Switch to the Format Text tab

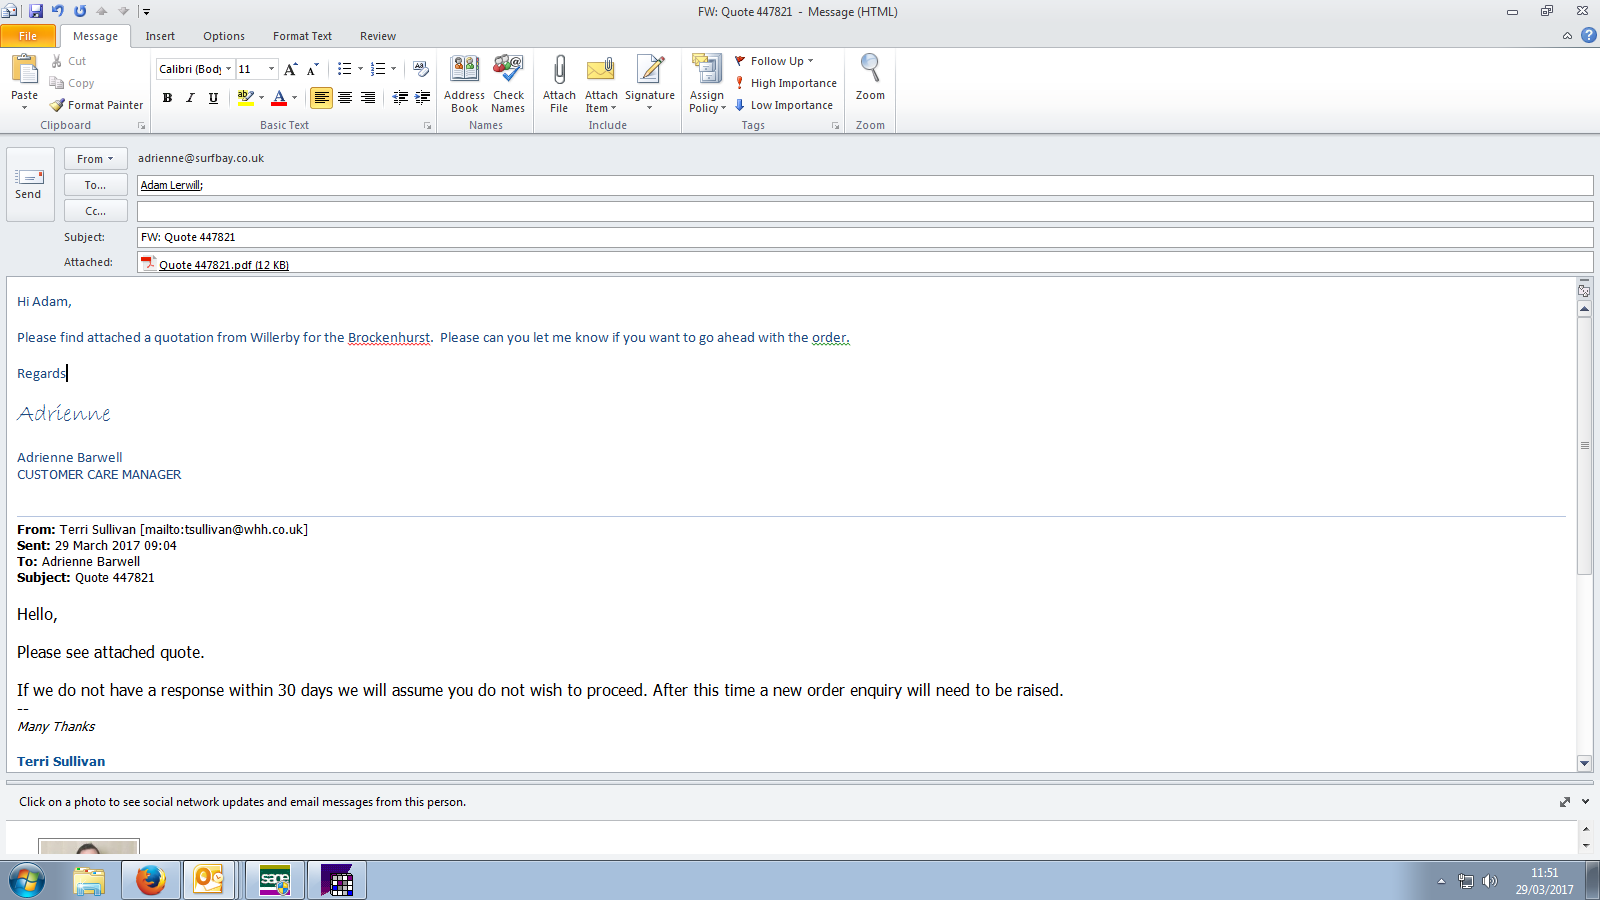coord(302,36)
